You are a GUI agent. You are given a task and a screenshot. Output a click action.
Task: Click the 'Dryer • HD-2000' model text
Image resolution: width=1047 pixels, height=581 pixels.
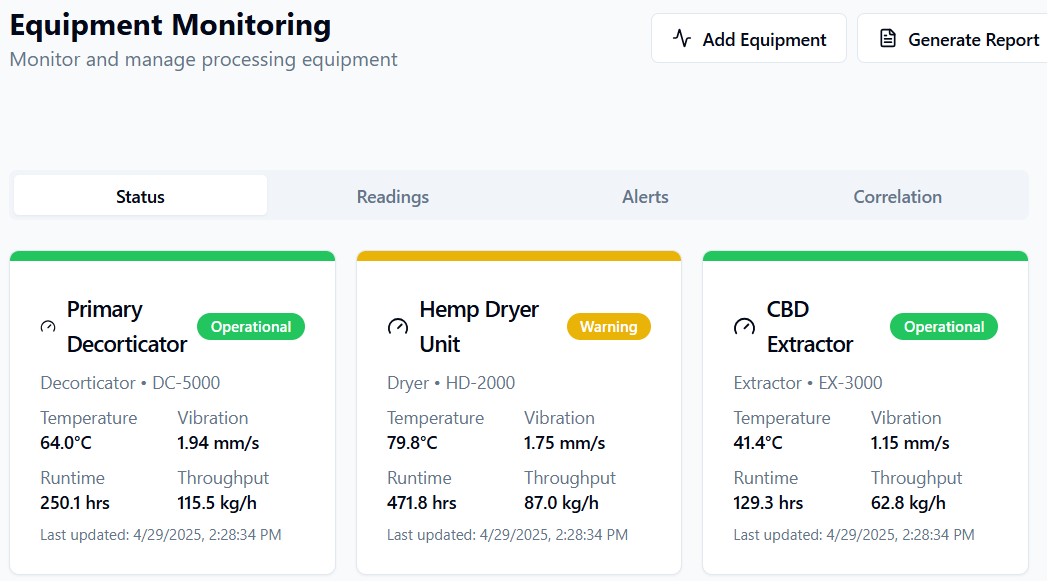(x=451, y=383)
